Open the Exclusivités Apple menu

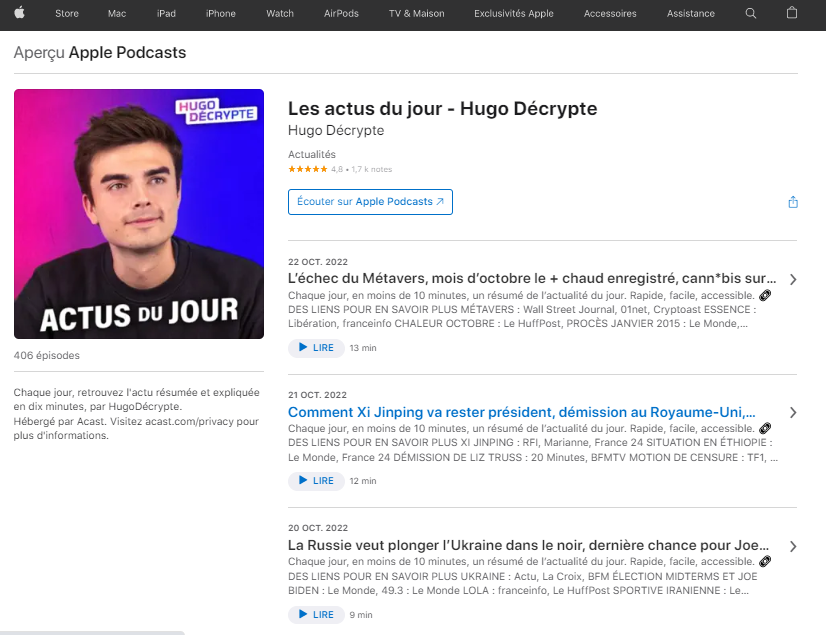pos(514,14)
